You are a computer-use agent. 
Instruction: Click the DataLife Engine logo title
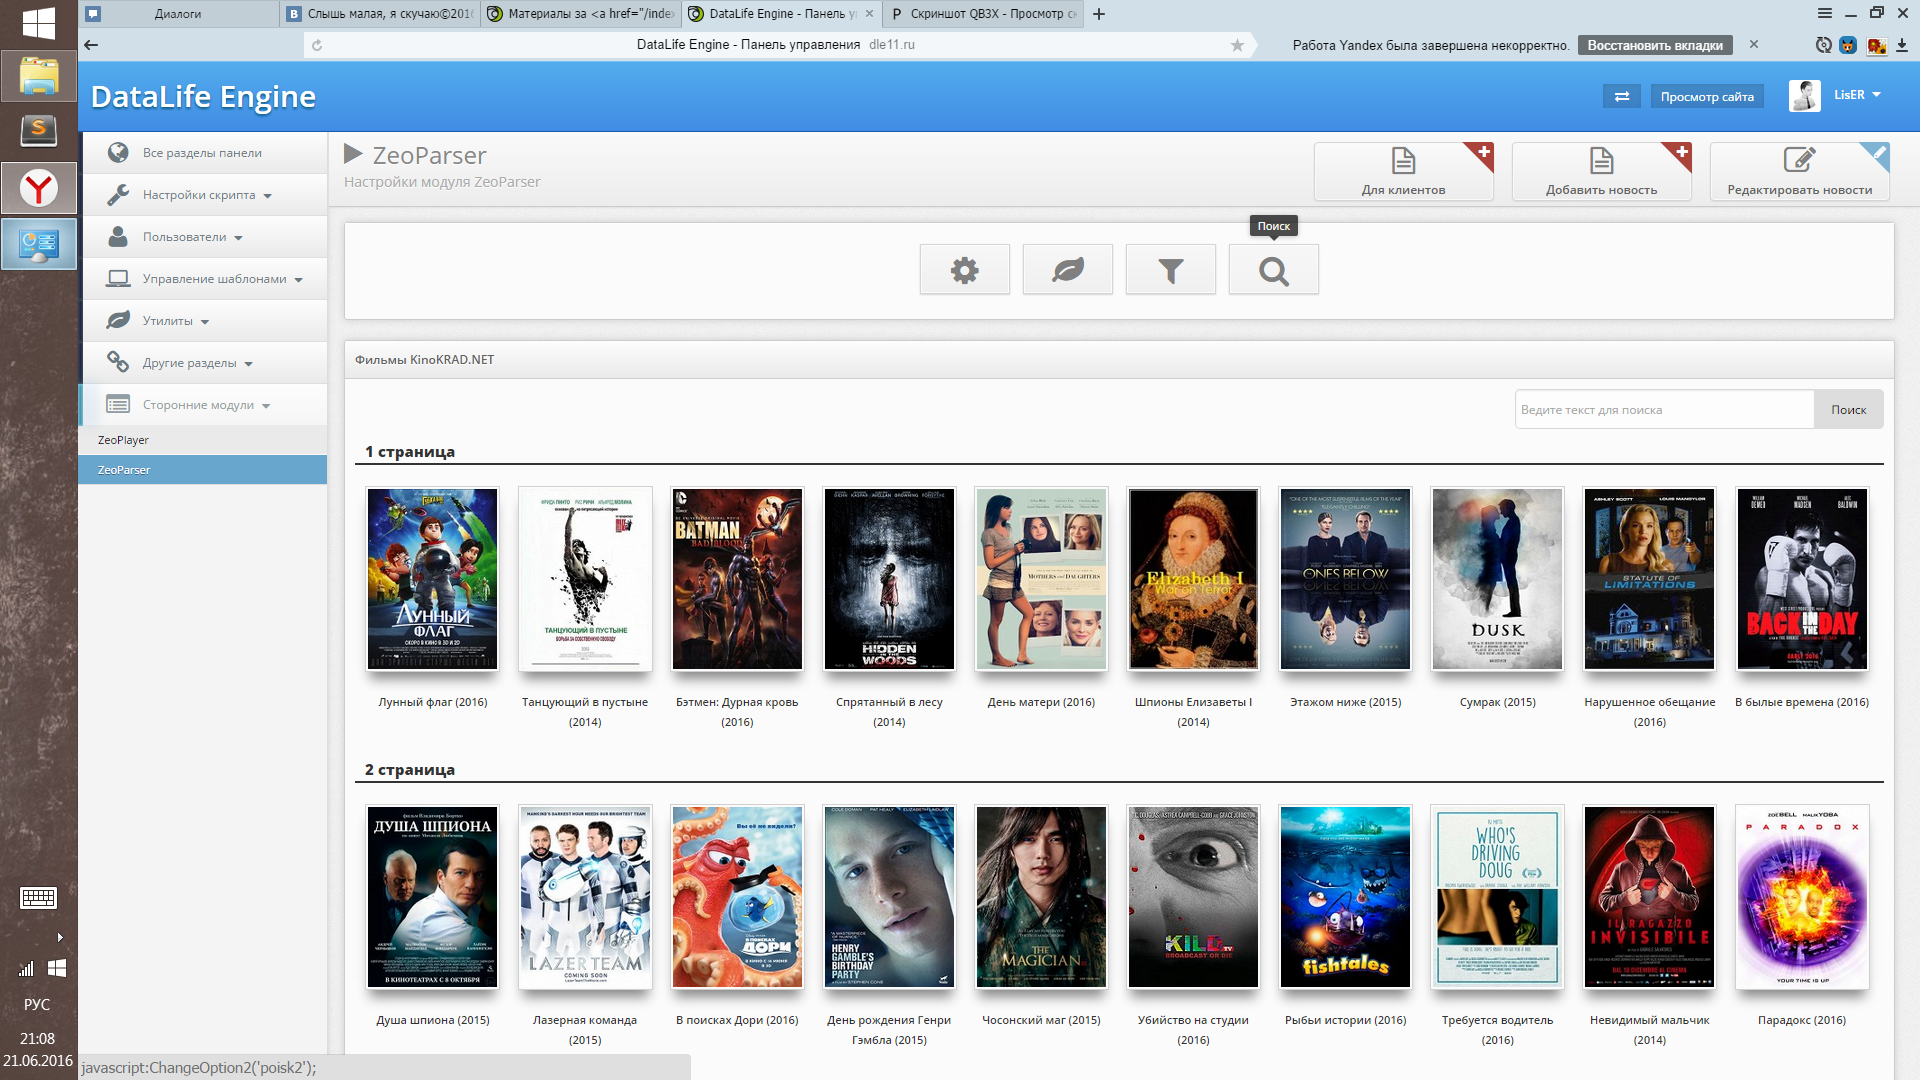point(203,96)
